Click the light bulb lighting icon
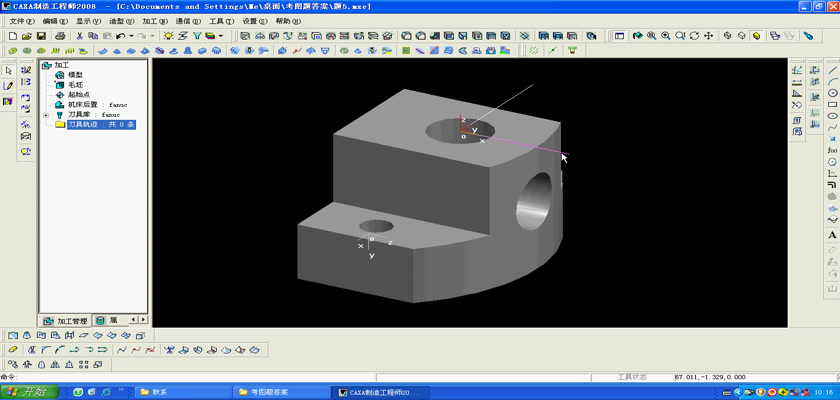This screenshot has height=400, width=840. pos(168,36)
